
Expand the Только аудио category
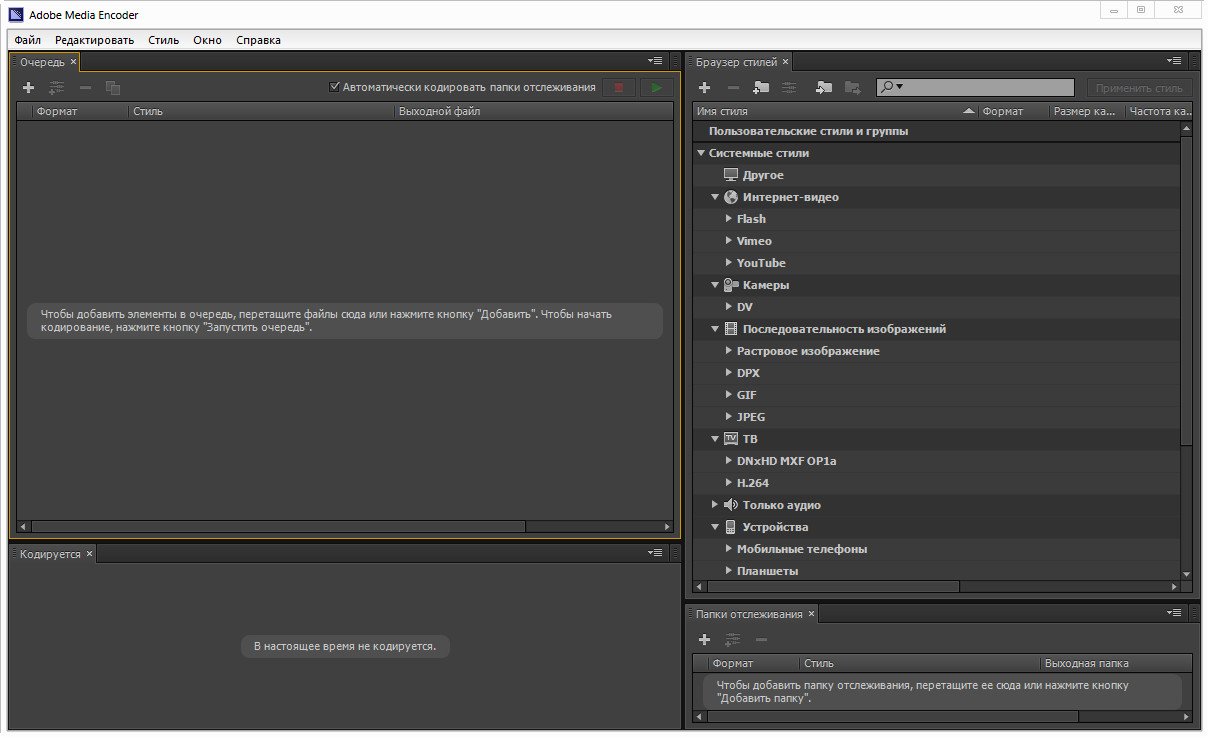[x=715, y=505]
